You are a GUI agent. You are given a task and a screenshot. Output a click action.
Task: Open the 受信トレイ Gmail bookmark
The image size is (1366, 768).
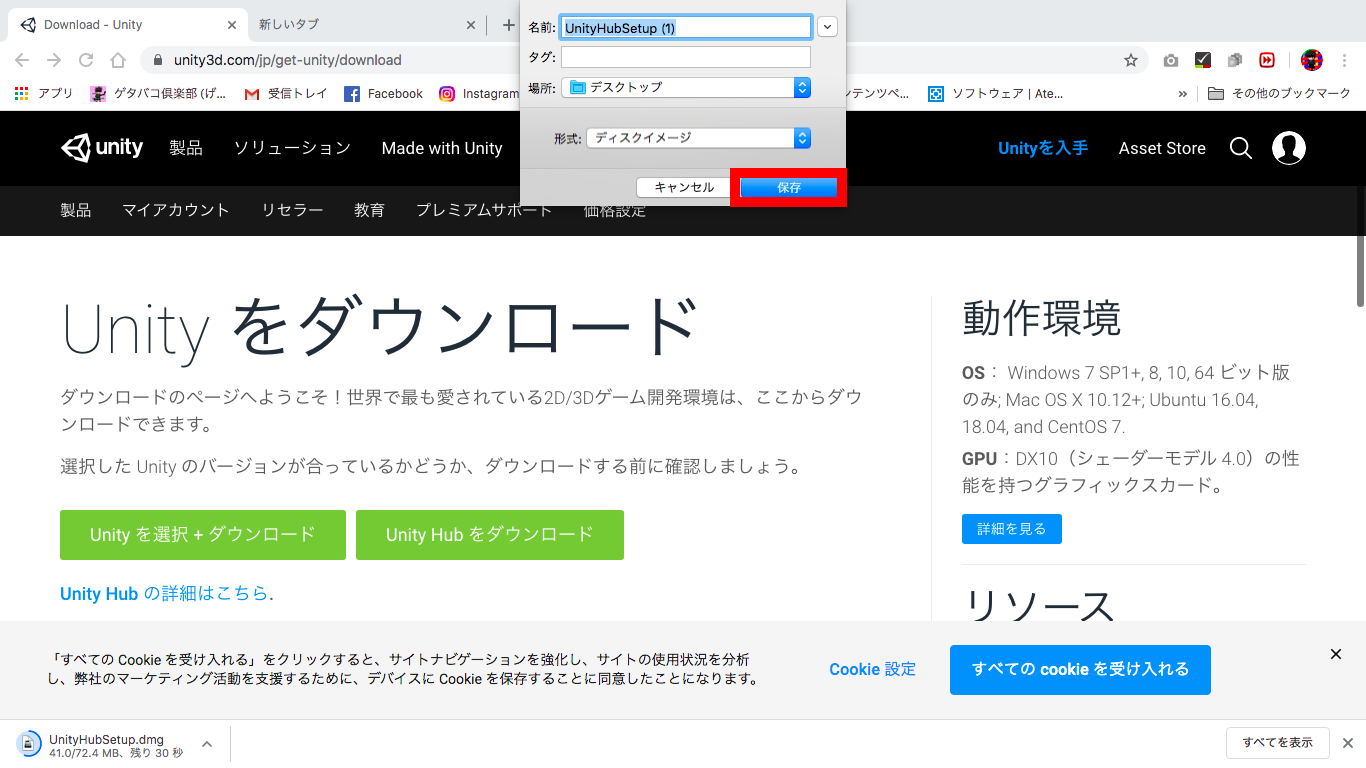[x=286, y=93]
